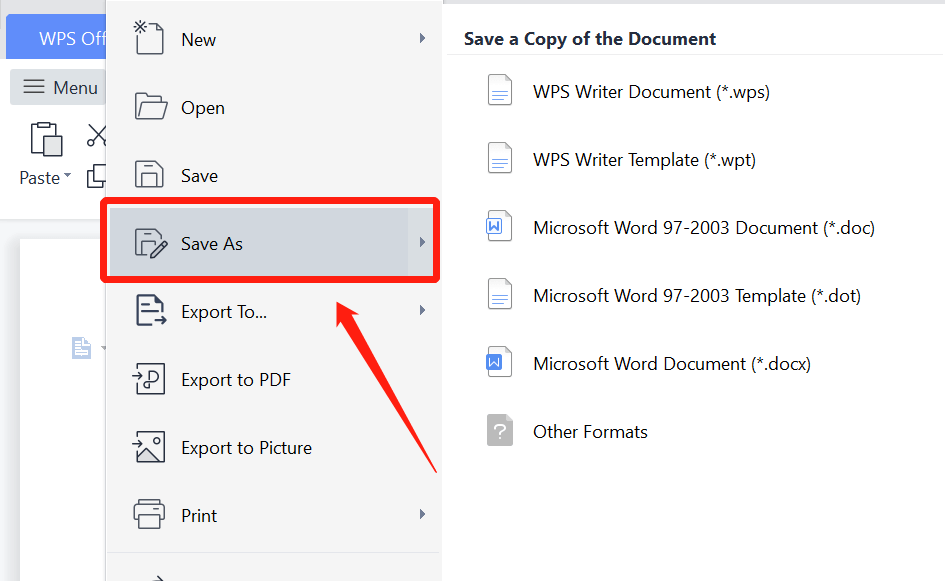Select the Save As menu entry
The width and height of the screenshot is (945, 581).
271,242
